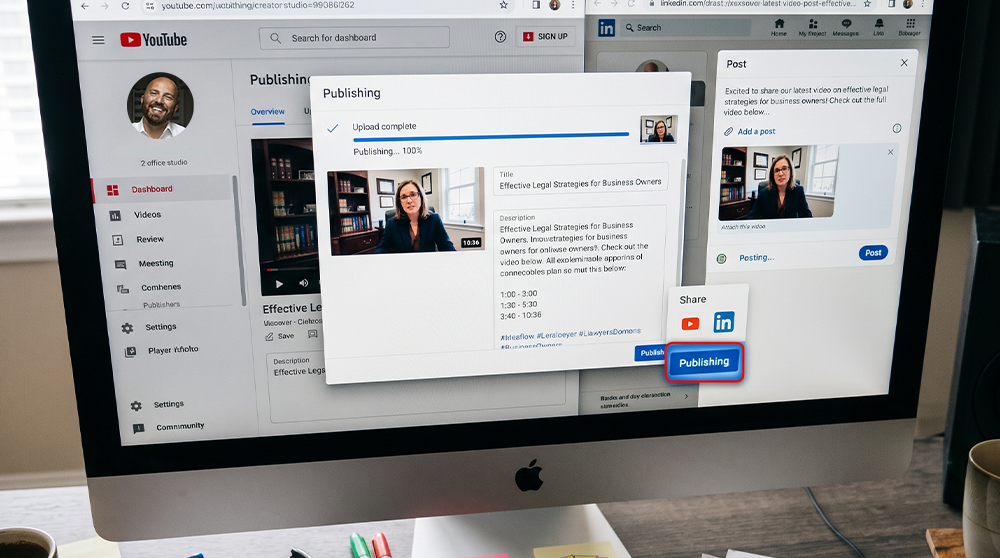Click the SIGN UP button

coord(545,36)
